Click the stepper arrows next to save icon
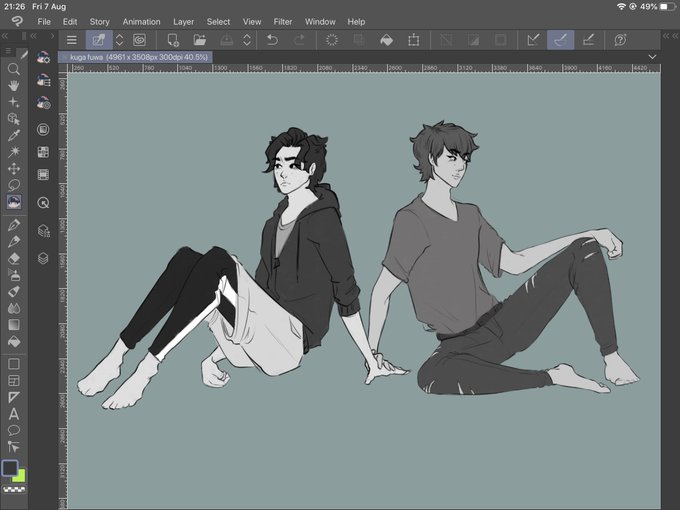The width and height of the screenshot is (680, 510). point(247,40)
